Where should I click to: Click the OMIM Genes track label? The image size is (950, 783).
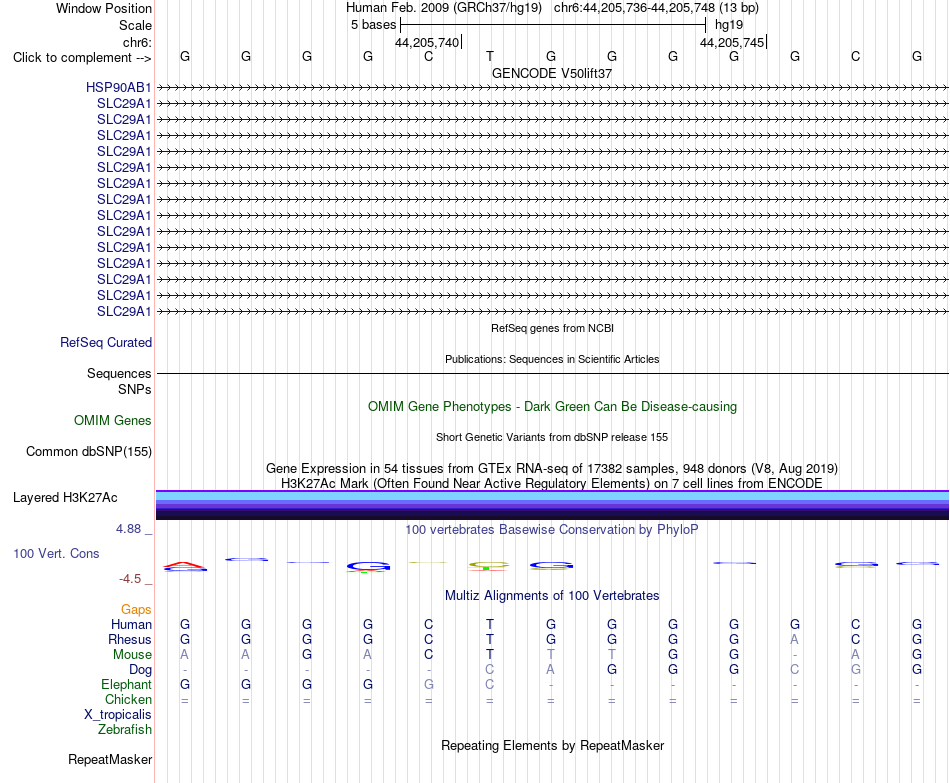(x=113, y=421)
